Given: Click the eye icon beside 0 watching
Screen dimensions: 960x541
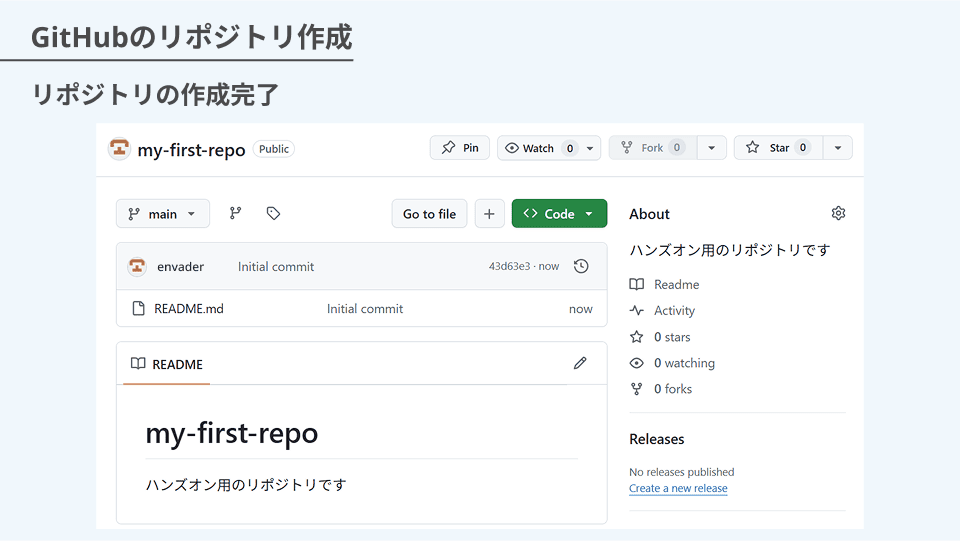Looking at the screenshot, I should coord(637,363).
